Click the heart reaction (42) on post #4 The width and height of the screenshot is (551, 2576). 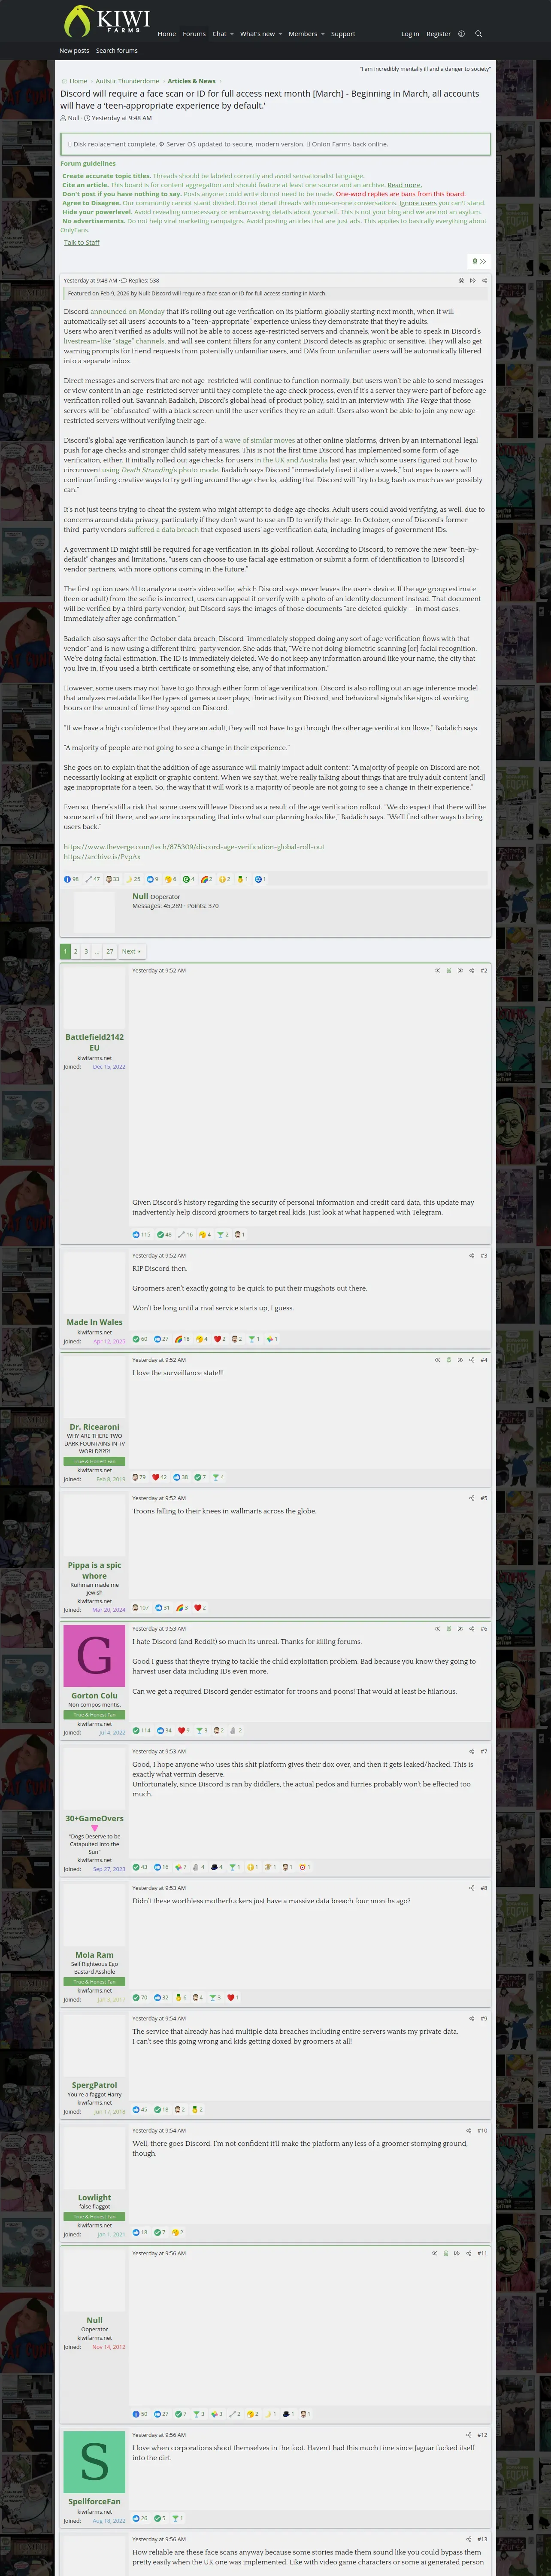160,1476
